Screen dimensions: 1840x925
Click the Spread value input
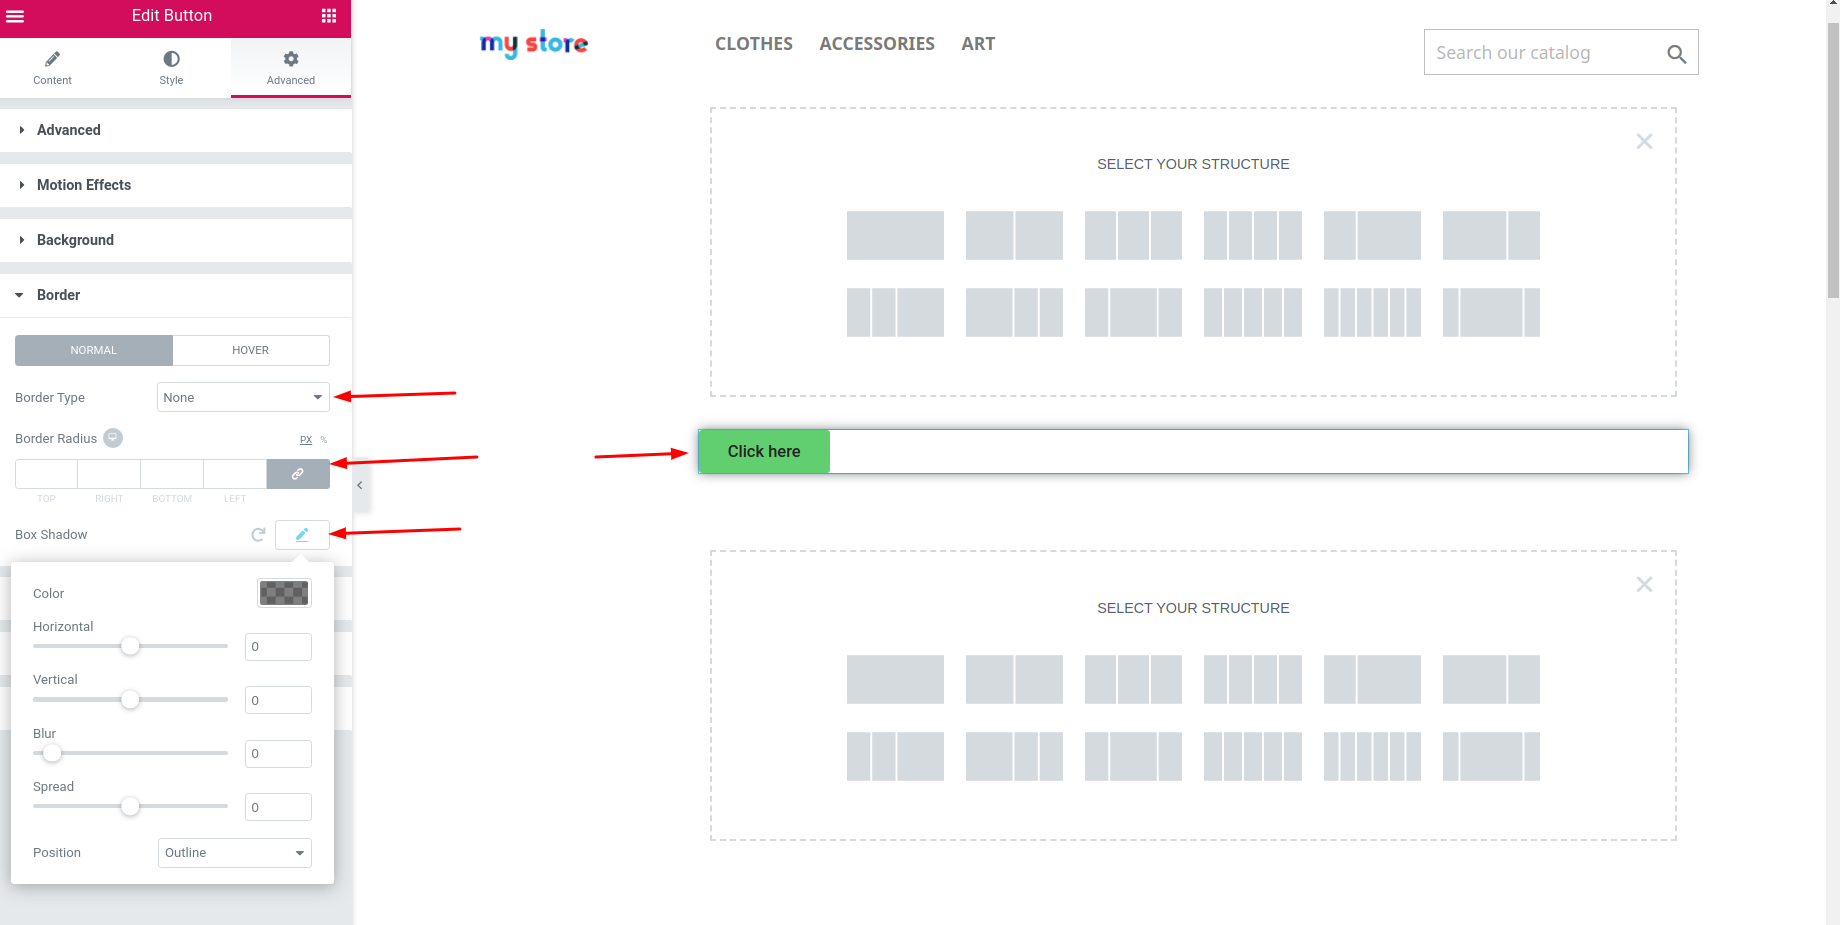tap(278, 807)
